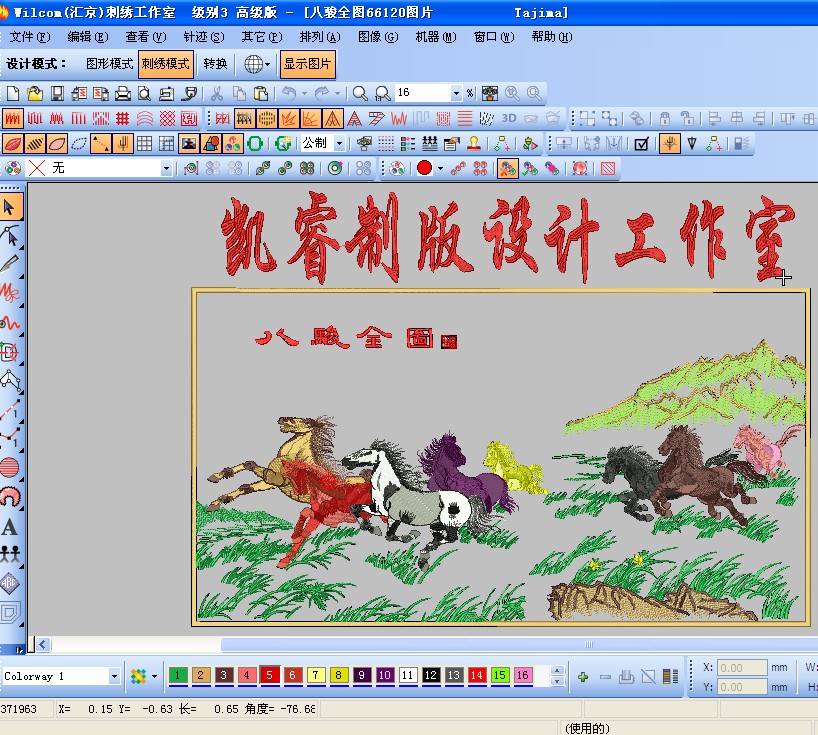Viewport: 818px width, 735px height.
Task: Click the palette scroll stepper arrows
Action: [x=557, y=676]
